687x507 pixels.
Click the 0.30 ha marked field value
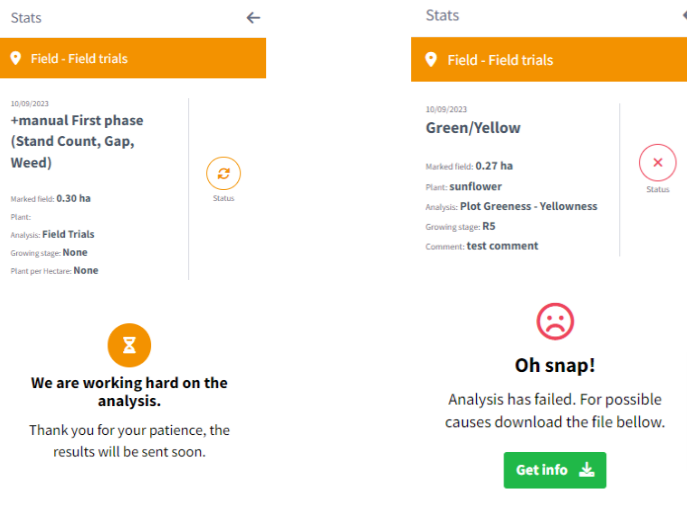click(x=74, y=198)
